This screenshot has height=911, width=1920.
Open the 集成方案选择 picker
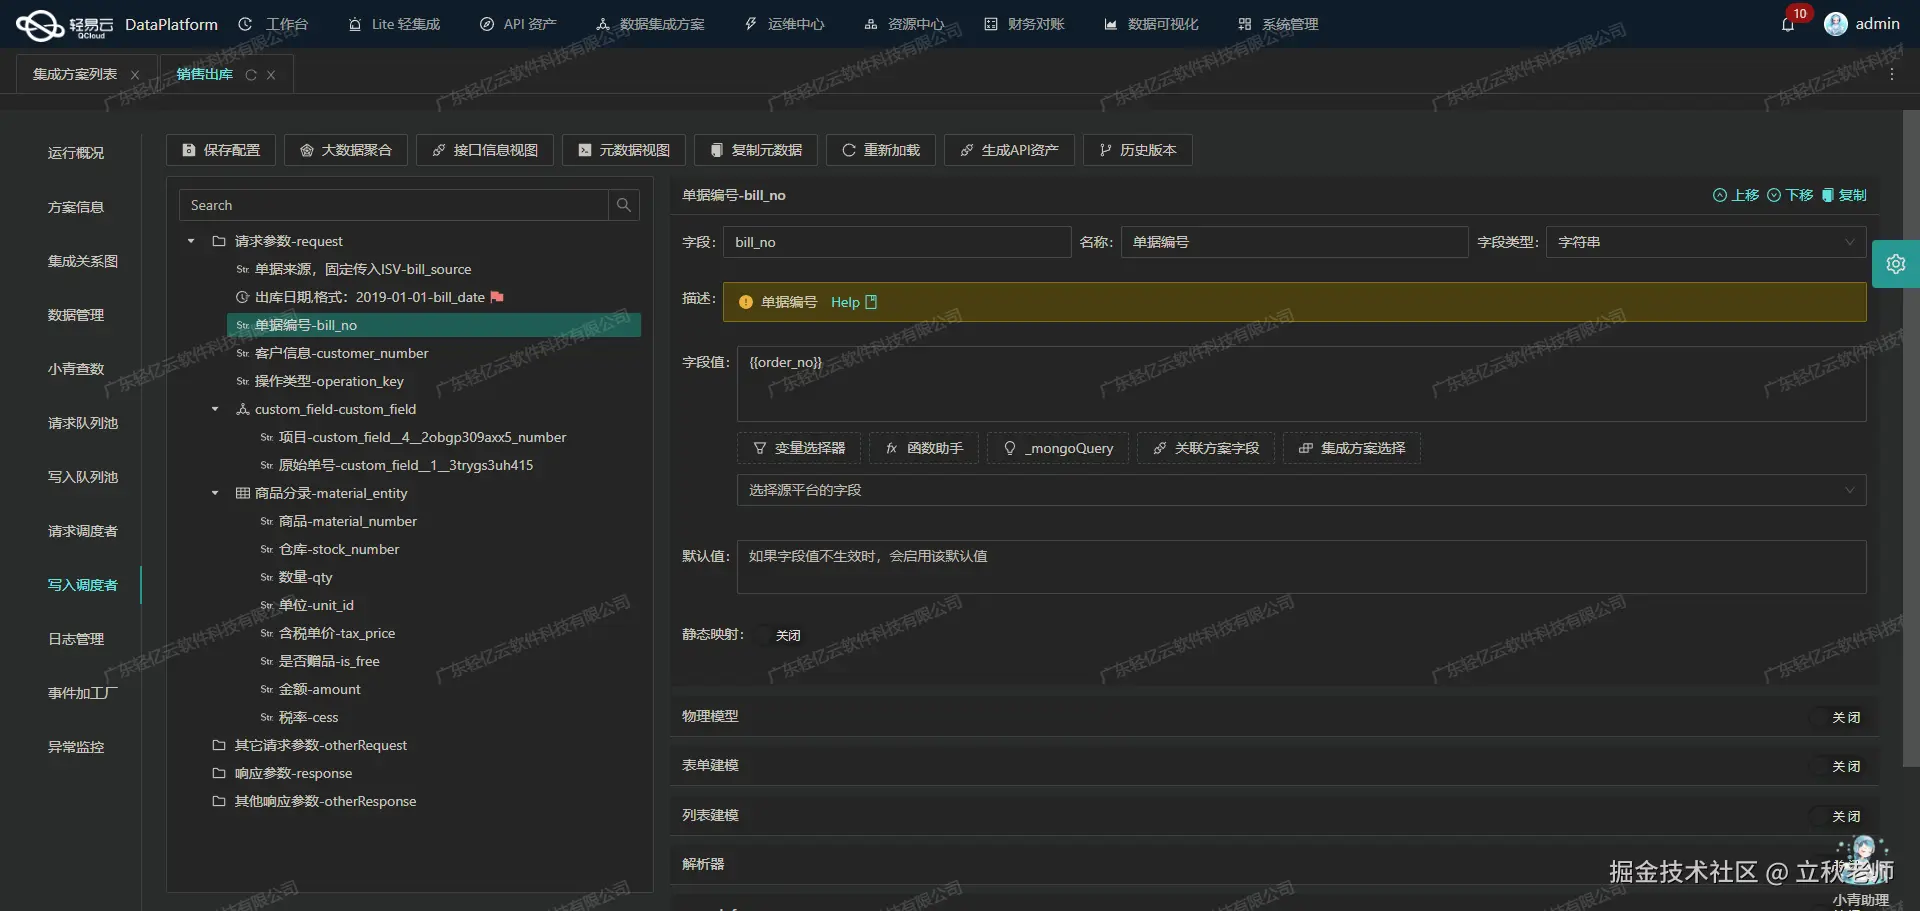click(x=1350, y=448)
